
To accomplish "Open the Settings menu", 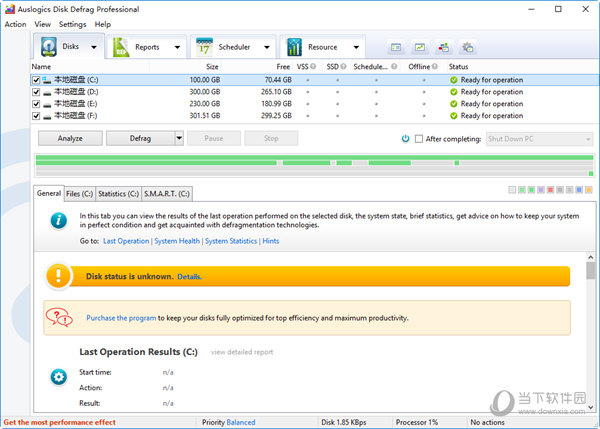I will coord(72,24).
